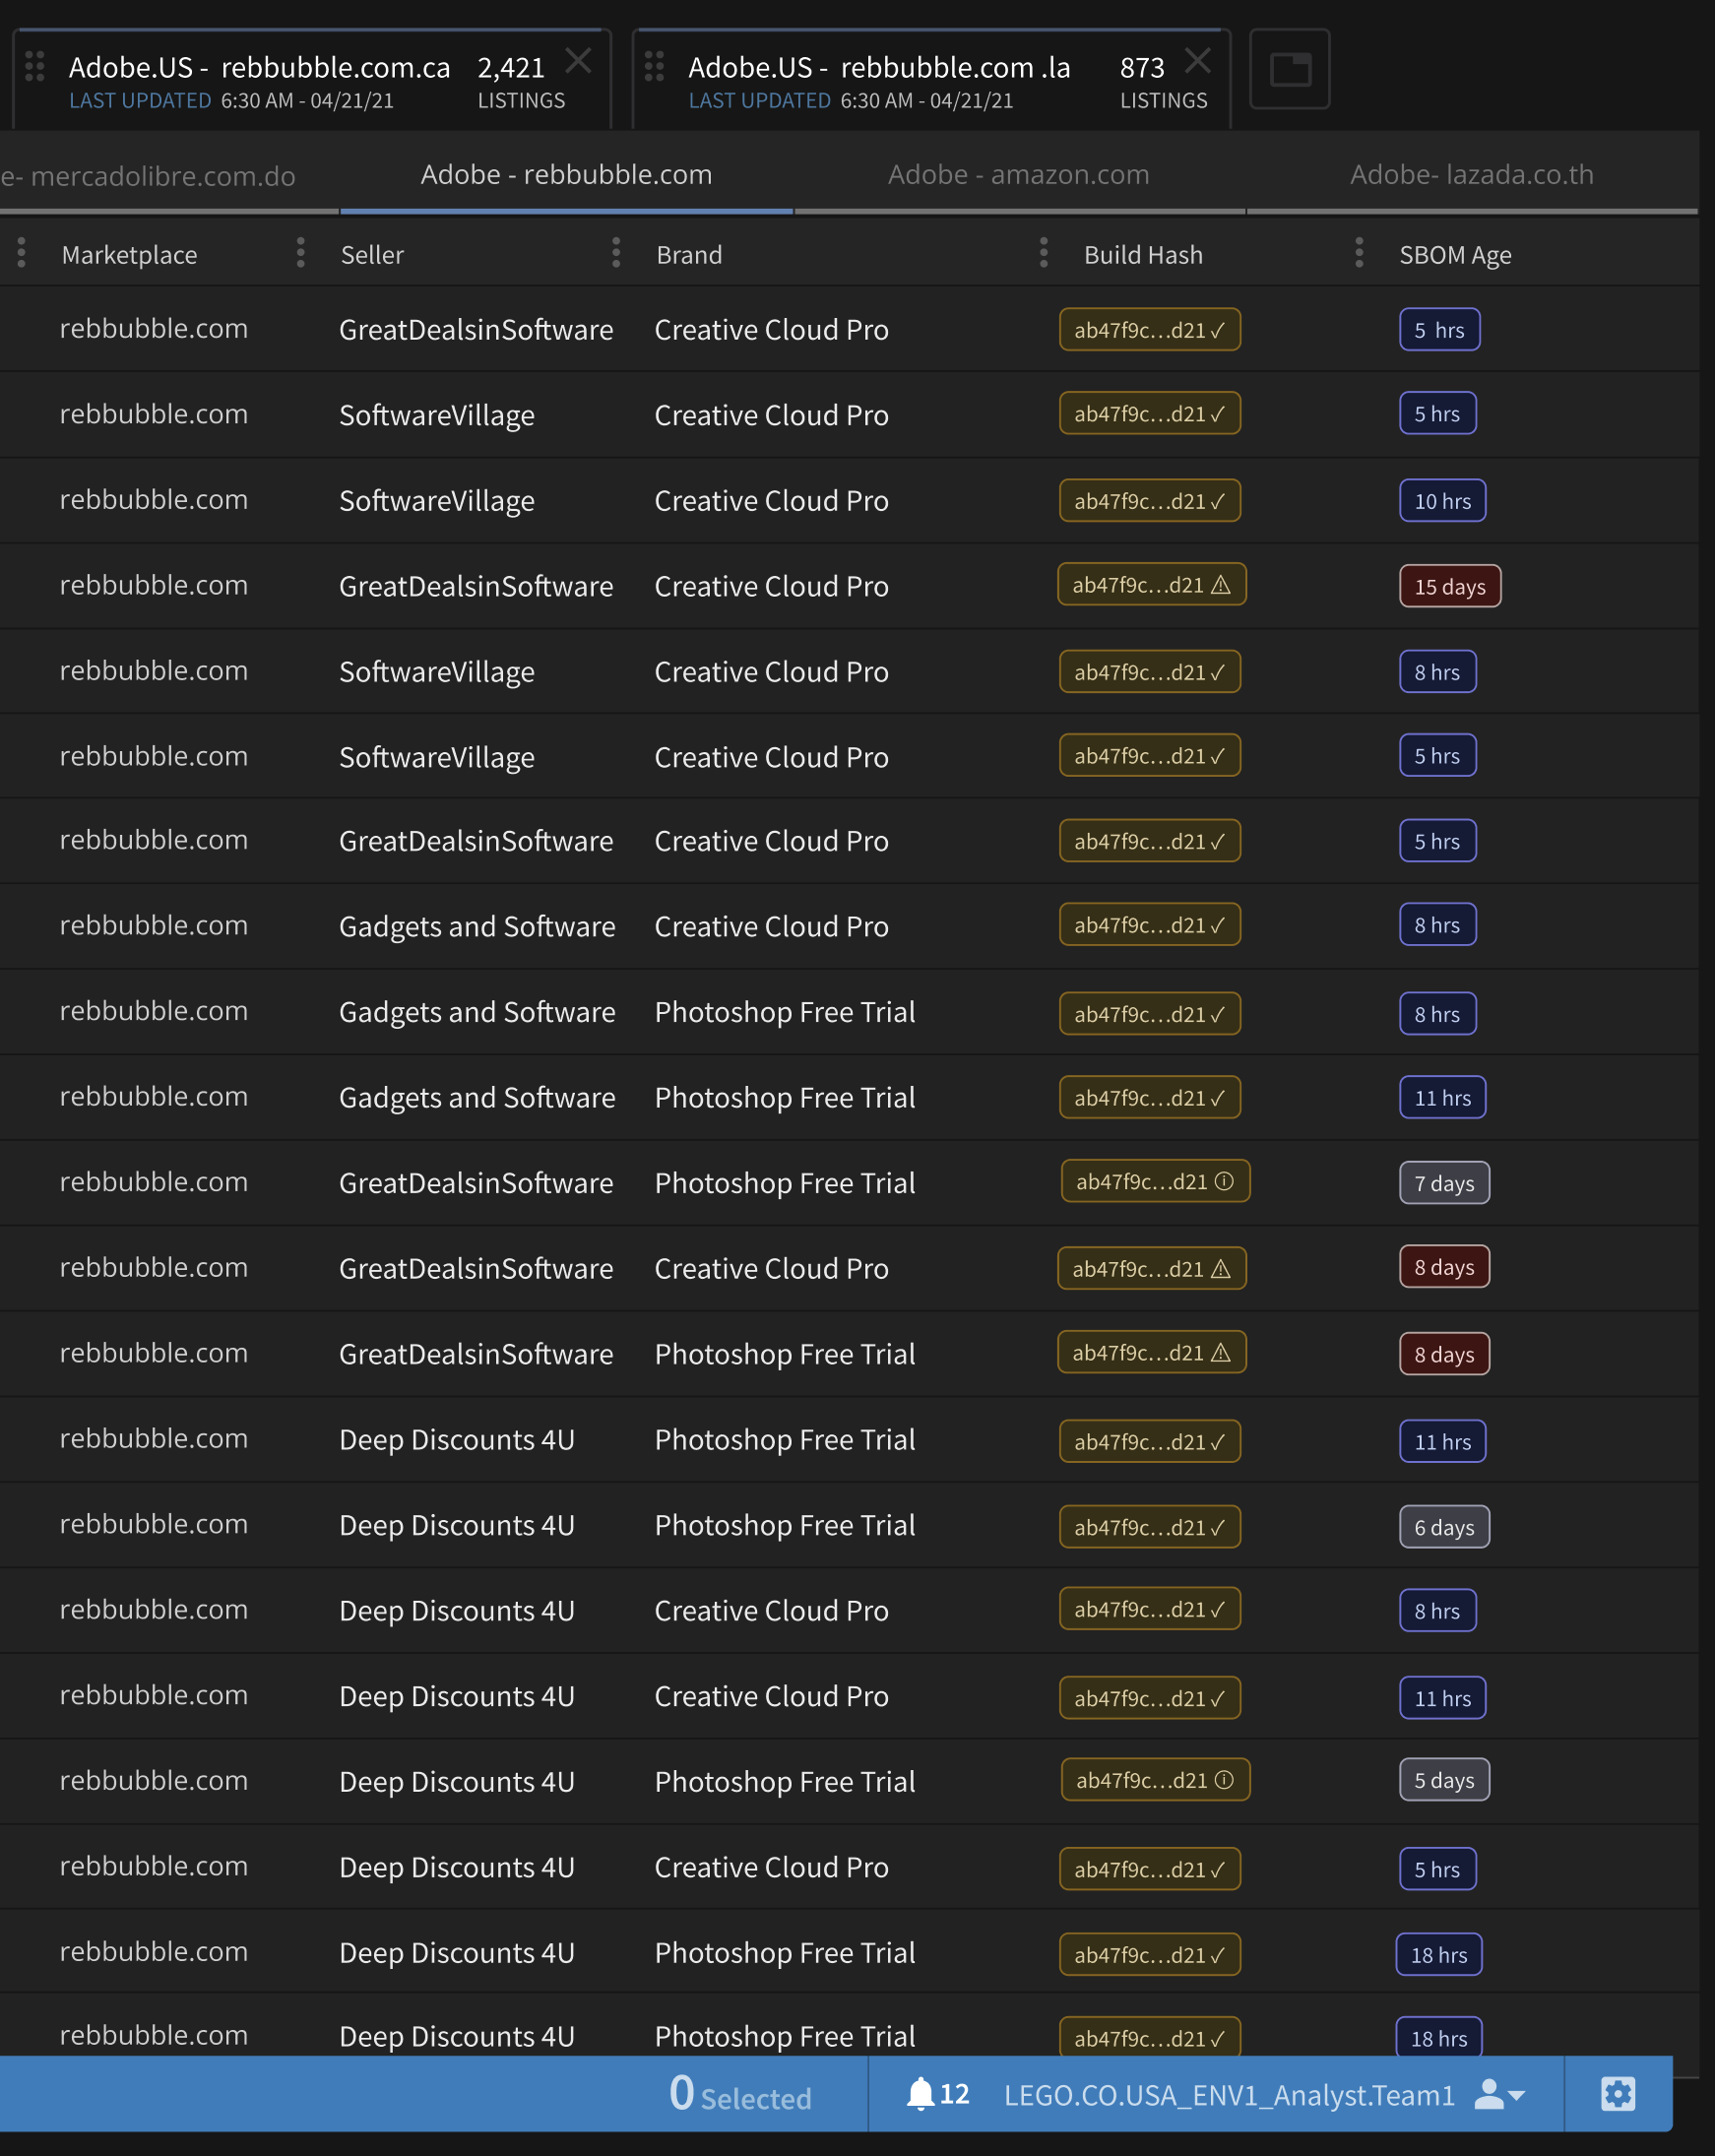Screen dimensions: 1715x2156
Task: Click the 15 days SBOM age badge
Action: tap(1450, 587)
